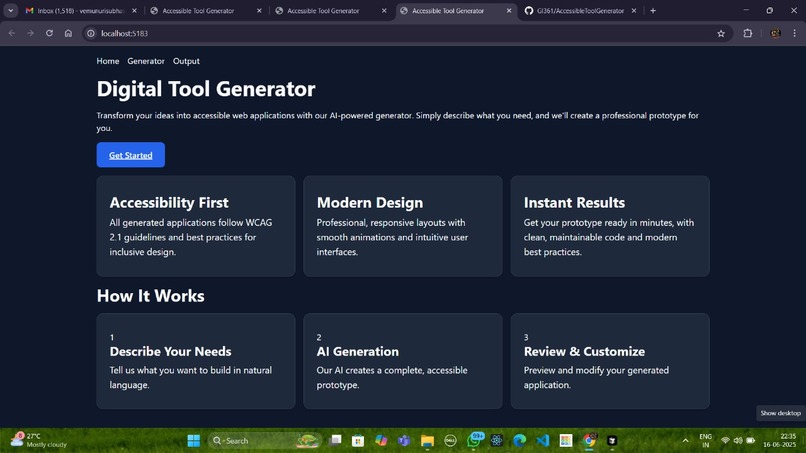Click the Describe Your Needs step title
The image size is (806, 453).
point(170,351)
